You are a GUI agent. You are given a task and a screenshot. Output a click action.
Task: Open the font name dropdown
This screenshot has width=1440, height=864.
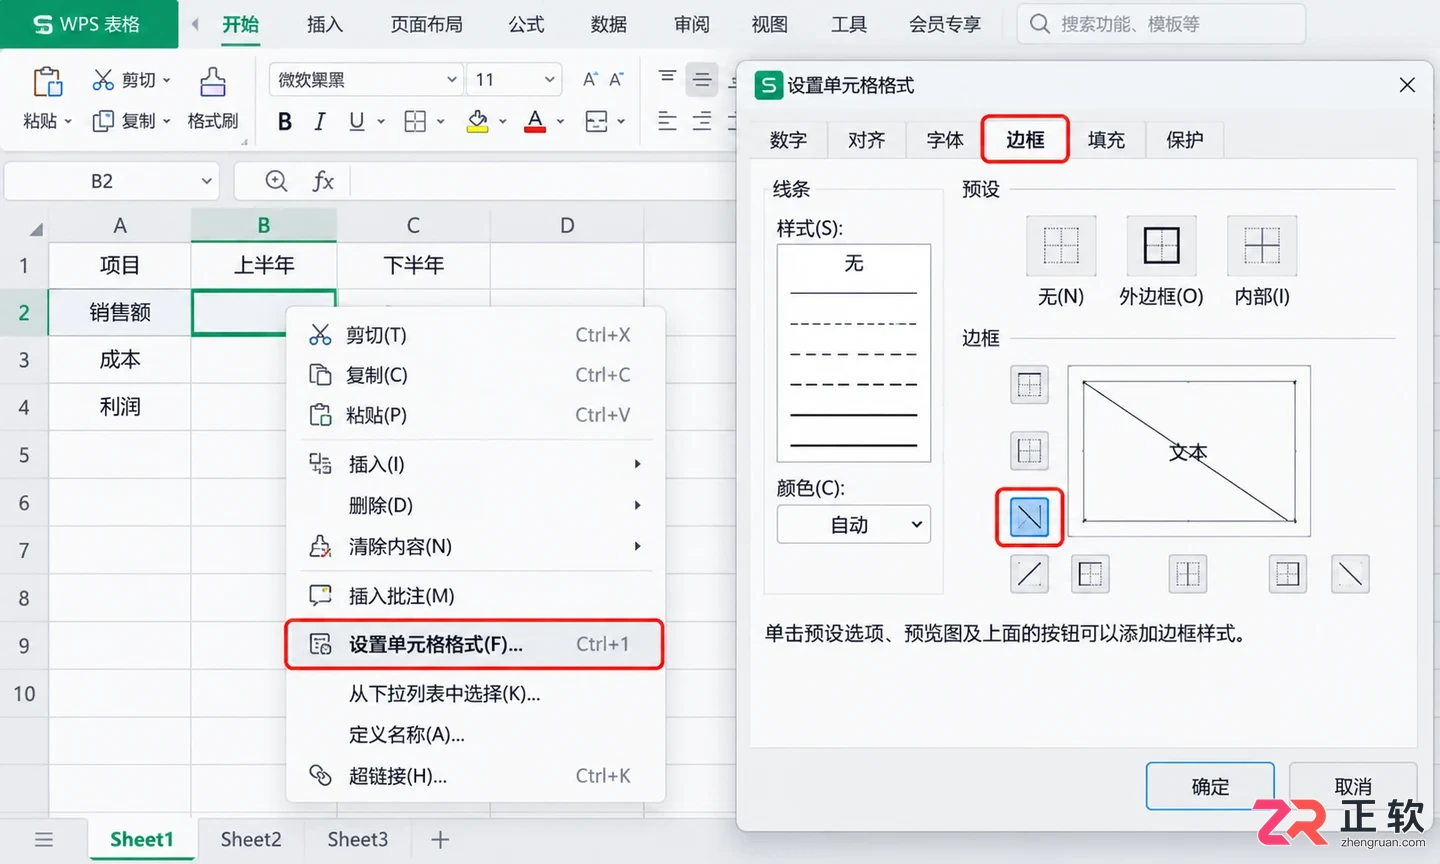tap(366, 79)
